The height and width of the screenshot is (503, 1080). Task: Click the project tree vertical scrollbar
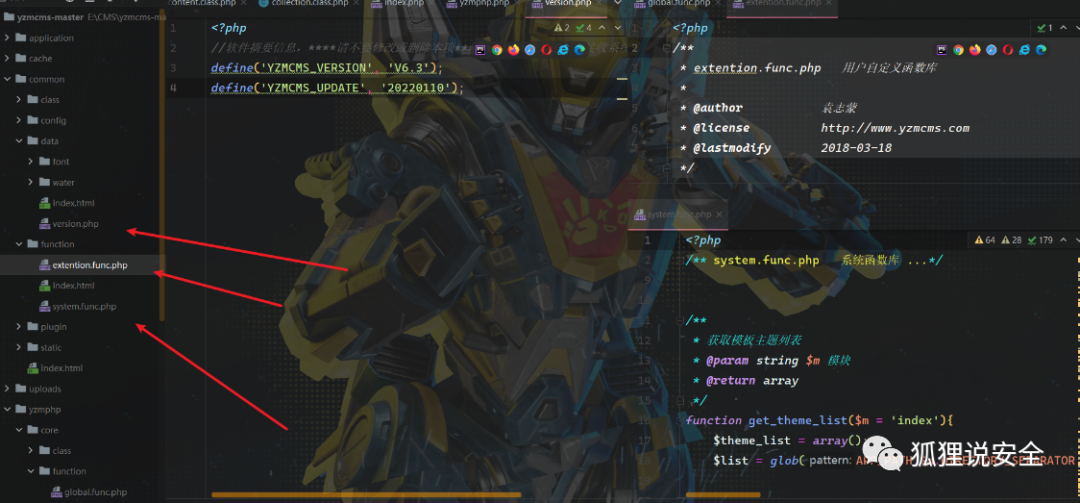pyautogui.click(x=162, y=165)
